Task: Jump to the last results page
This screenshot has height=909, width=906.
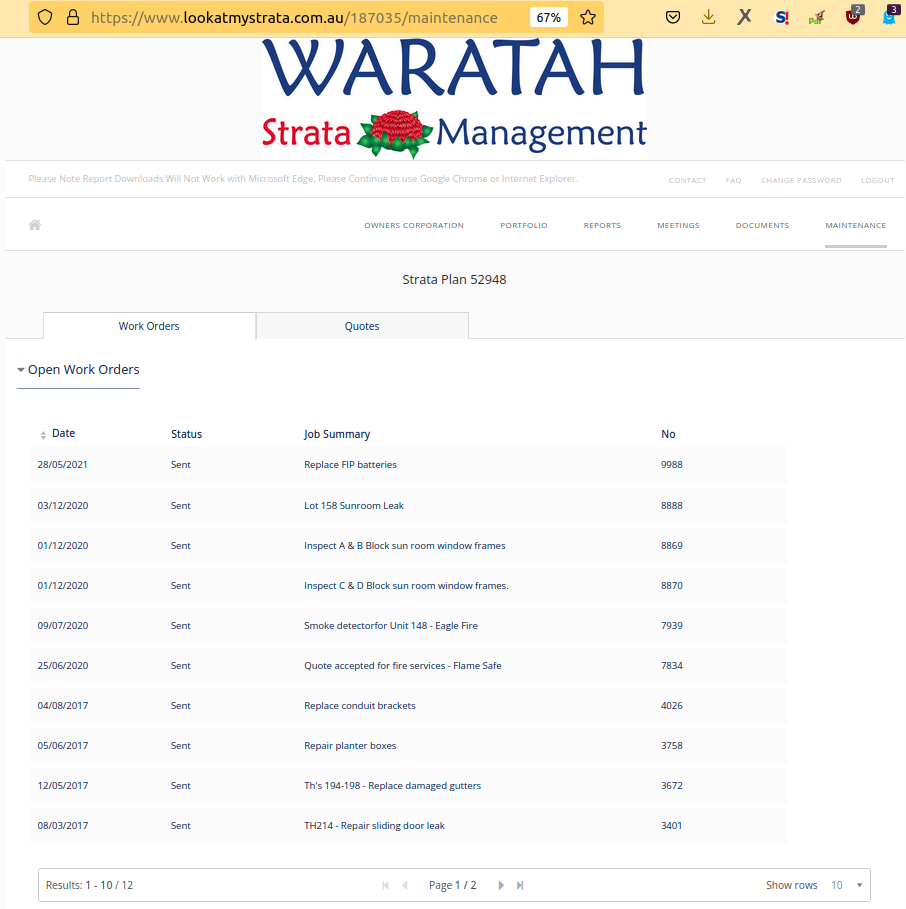Action: point(520,885)
